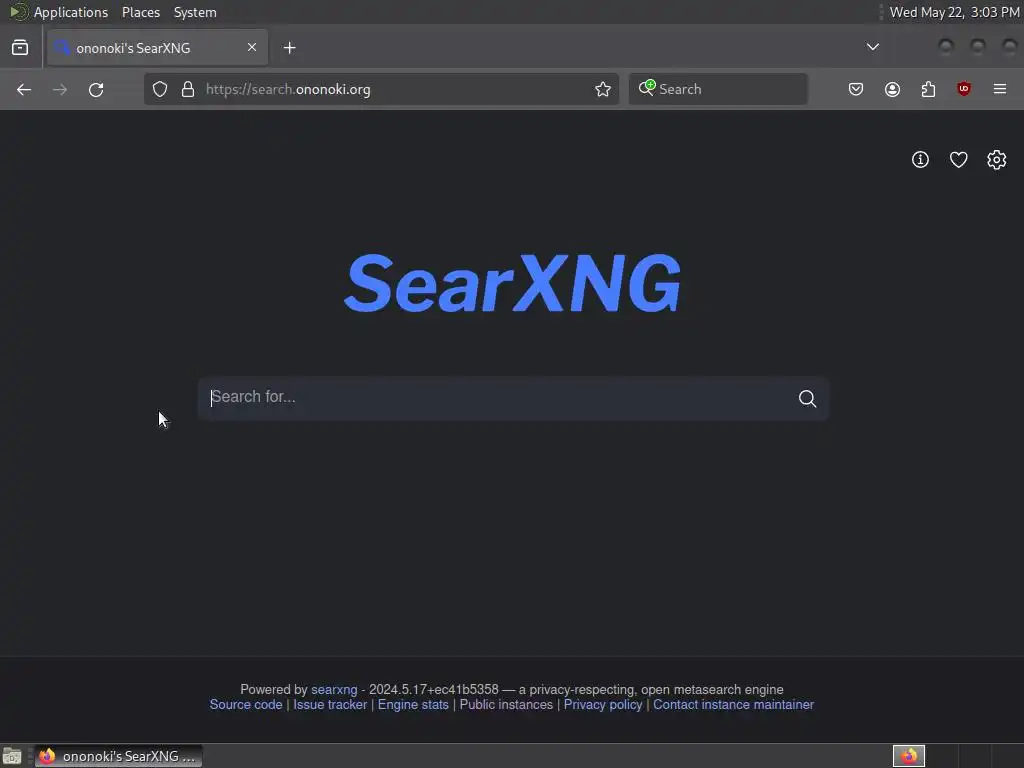Click the SearXNG About info icon
The width and height of the screenshot is (1024, 768).
tap(920, 159)
